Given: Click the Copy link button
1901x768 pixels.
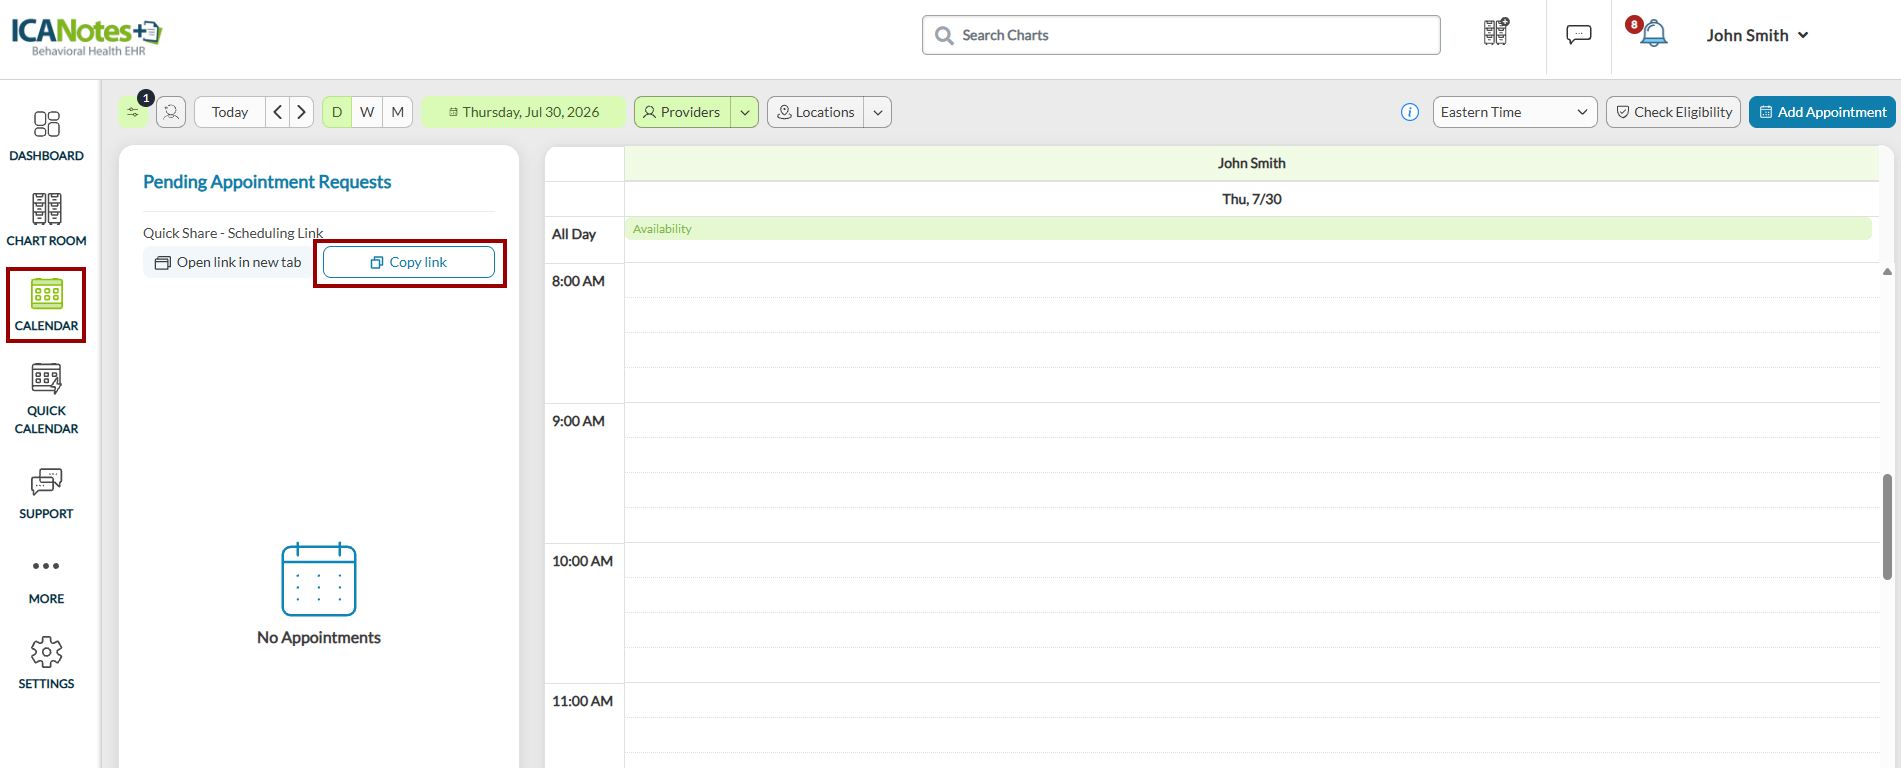Looking at the screenshot, I should (x=409, y=262).
